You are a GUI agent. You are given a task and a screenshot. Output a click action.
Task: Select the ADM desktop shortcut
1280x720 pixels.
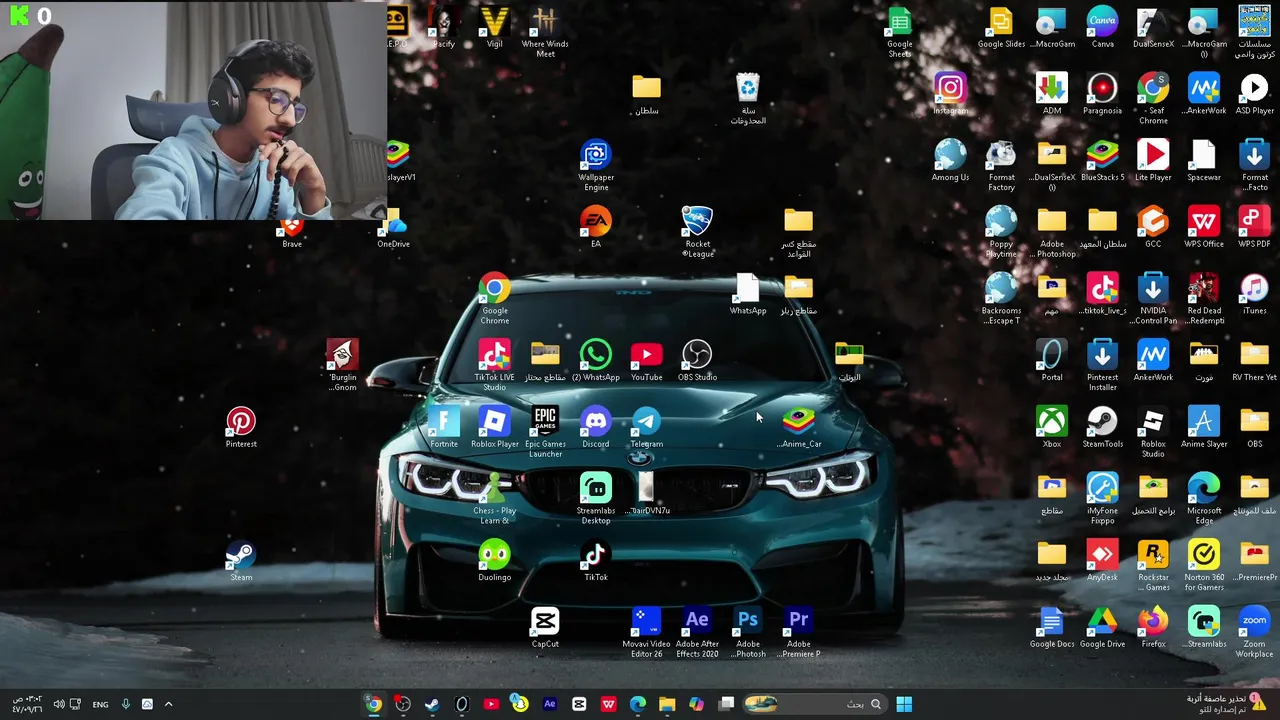tap(1052, 94)
